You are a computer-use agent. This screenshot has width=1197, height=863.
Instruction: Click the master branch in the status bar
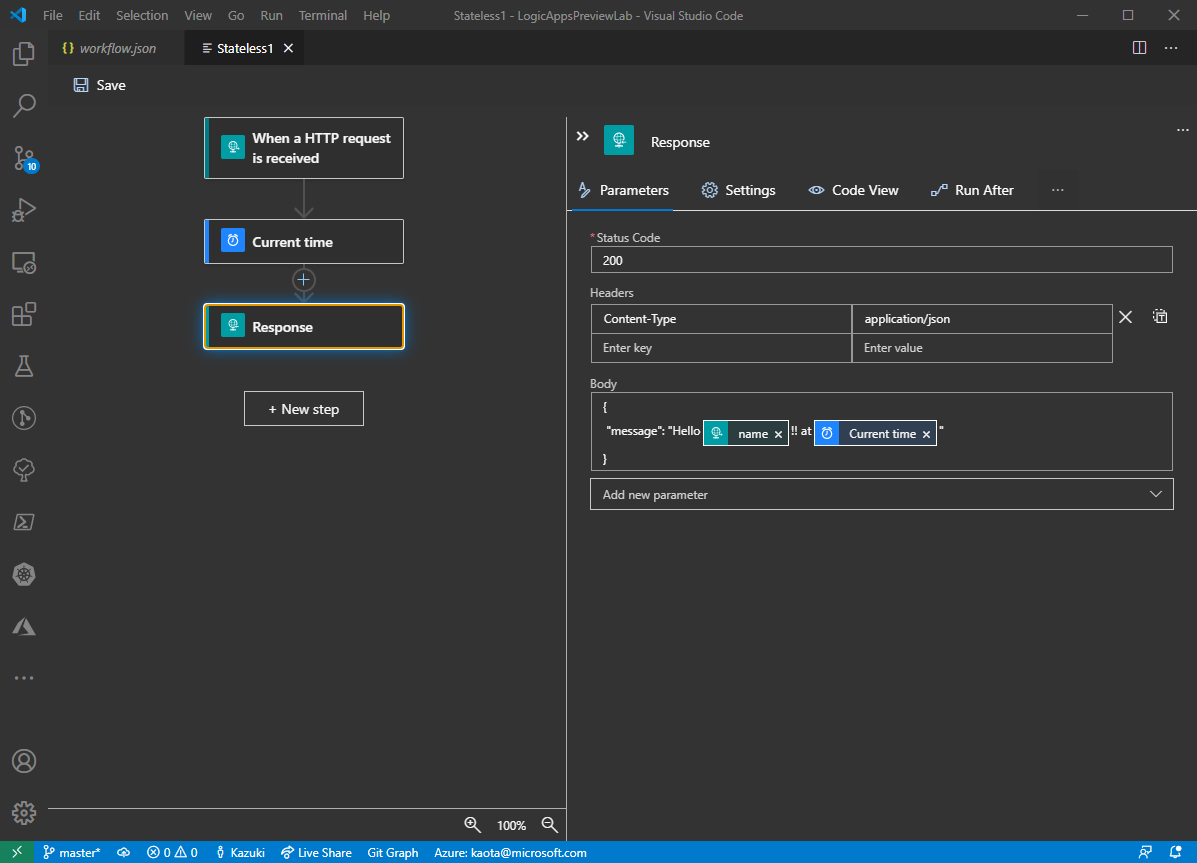[72, 852]
